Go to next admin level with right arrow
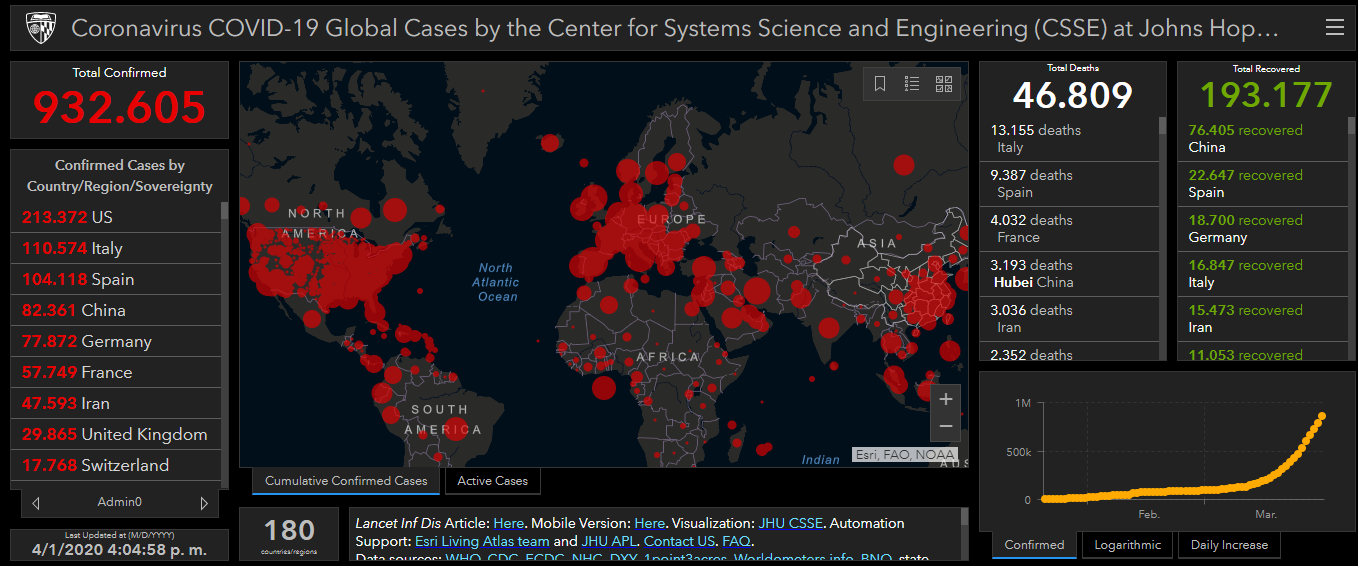This screenshot has width=1358, height=566. click(x=204, y=503)
